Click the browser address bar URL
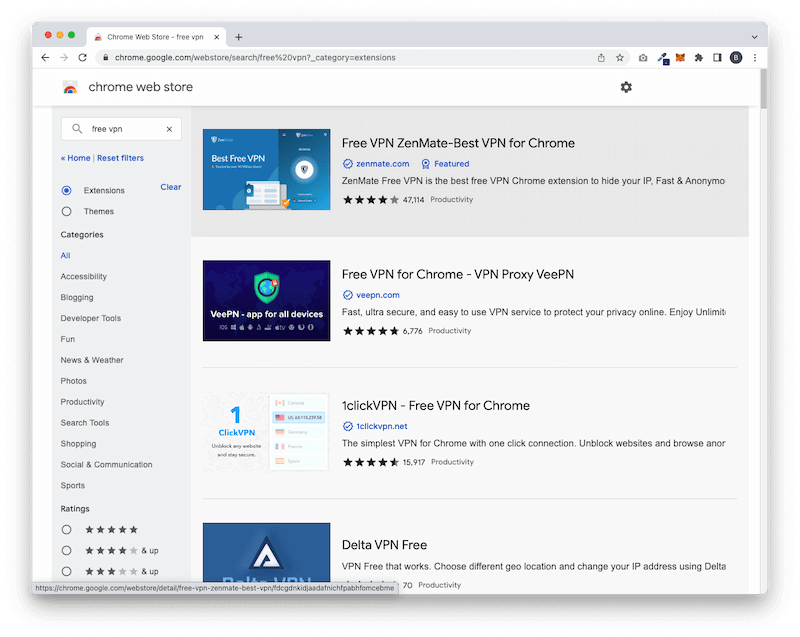Viewport: 800px width, 637px height. coord(255,58)
